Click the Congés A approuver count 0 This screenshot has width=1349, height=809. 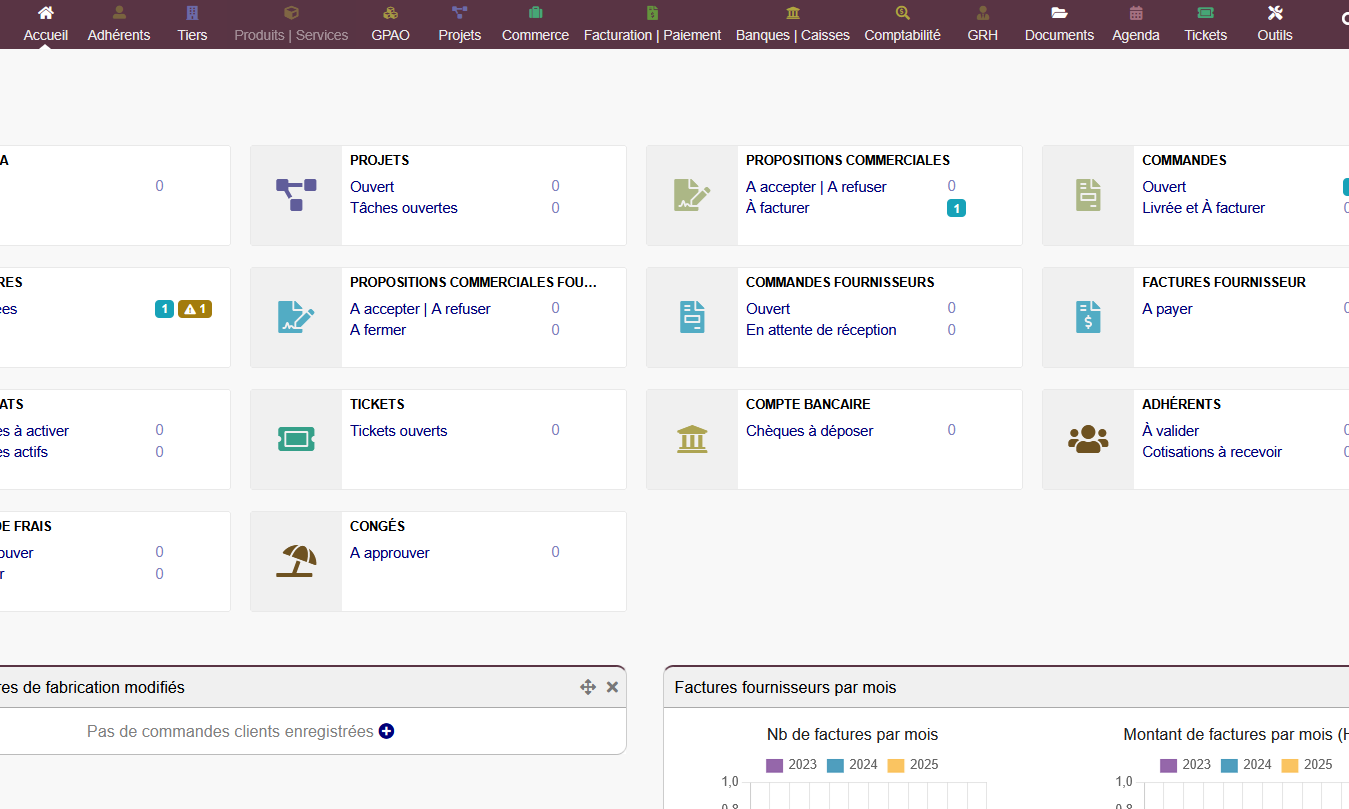point(555,552)
